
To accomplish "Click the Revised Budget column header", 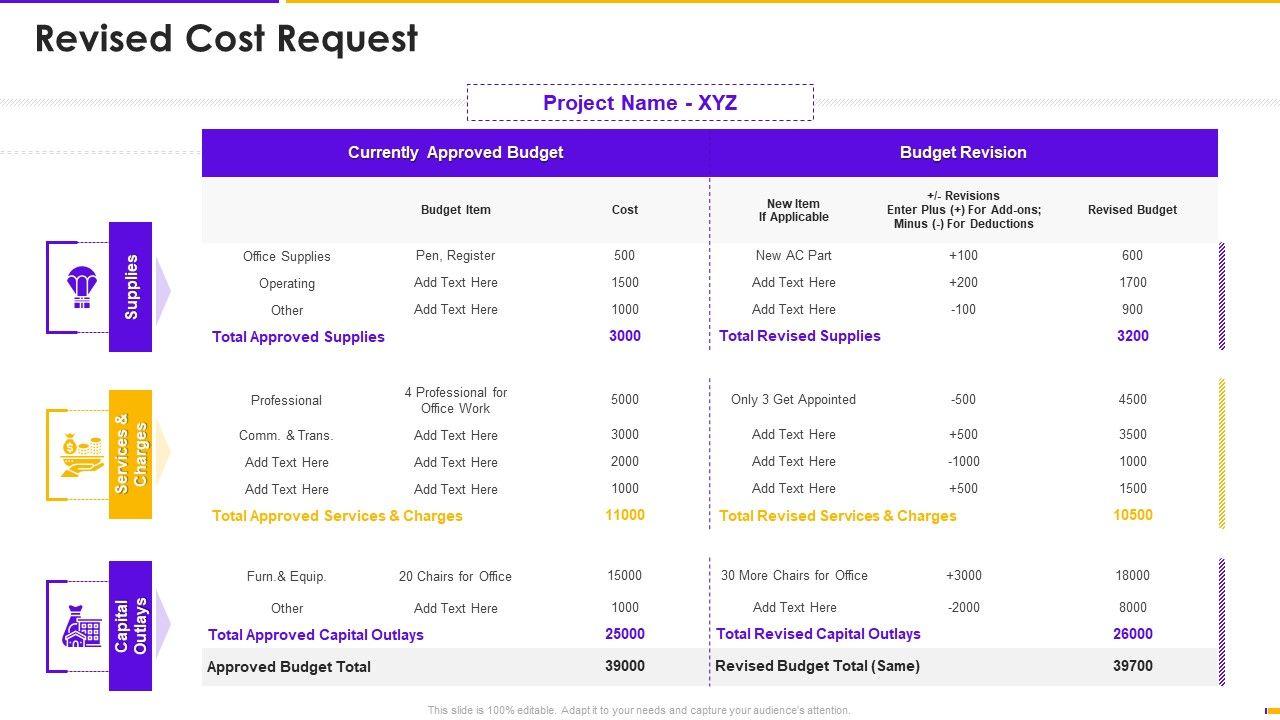I will [x=1132, y=210].
